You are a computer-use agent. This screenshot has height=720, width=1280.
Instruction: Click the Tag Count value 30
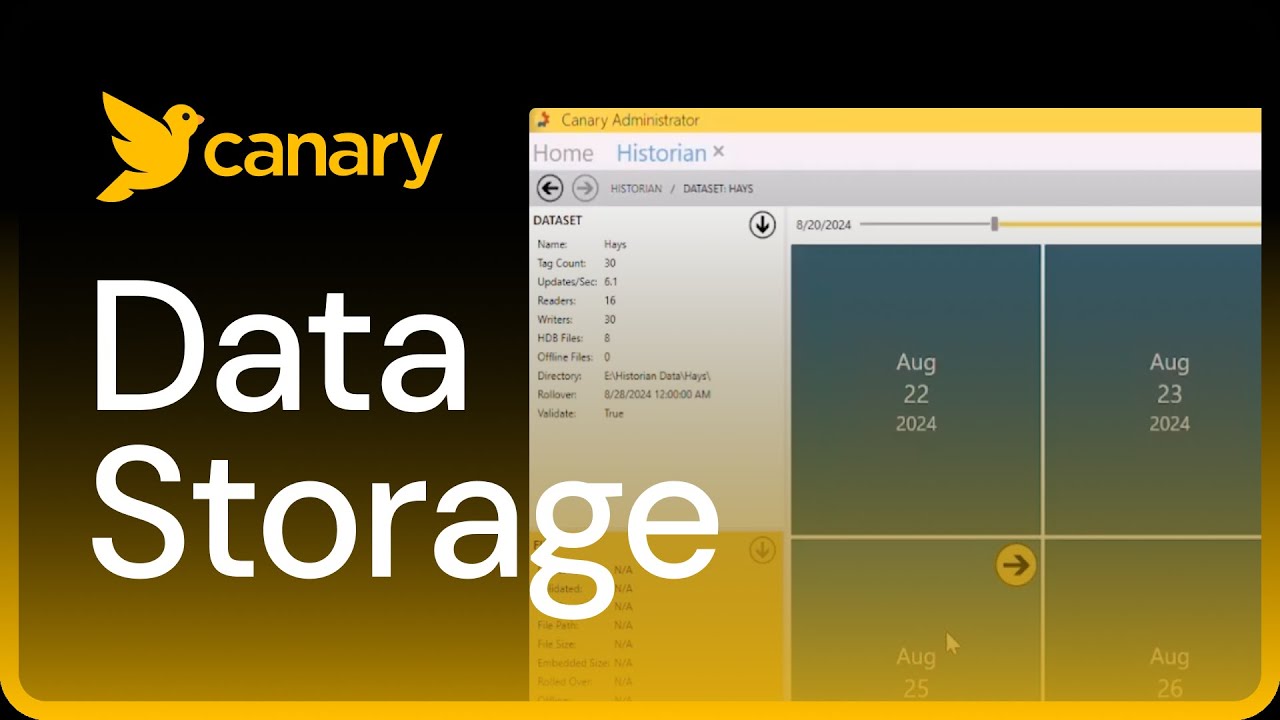pyautogui.click(x=610, y=263)
